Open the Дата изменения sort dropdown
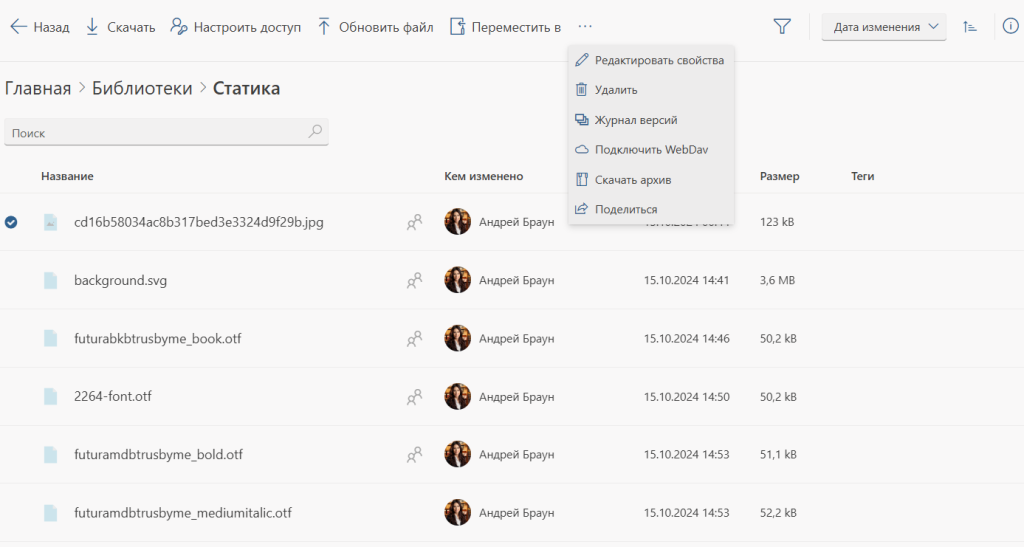The image size is (1024, 547). pyautogui.click(x=884, y=27)
